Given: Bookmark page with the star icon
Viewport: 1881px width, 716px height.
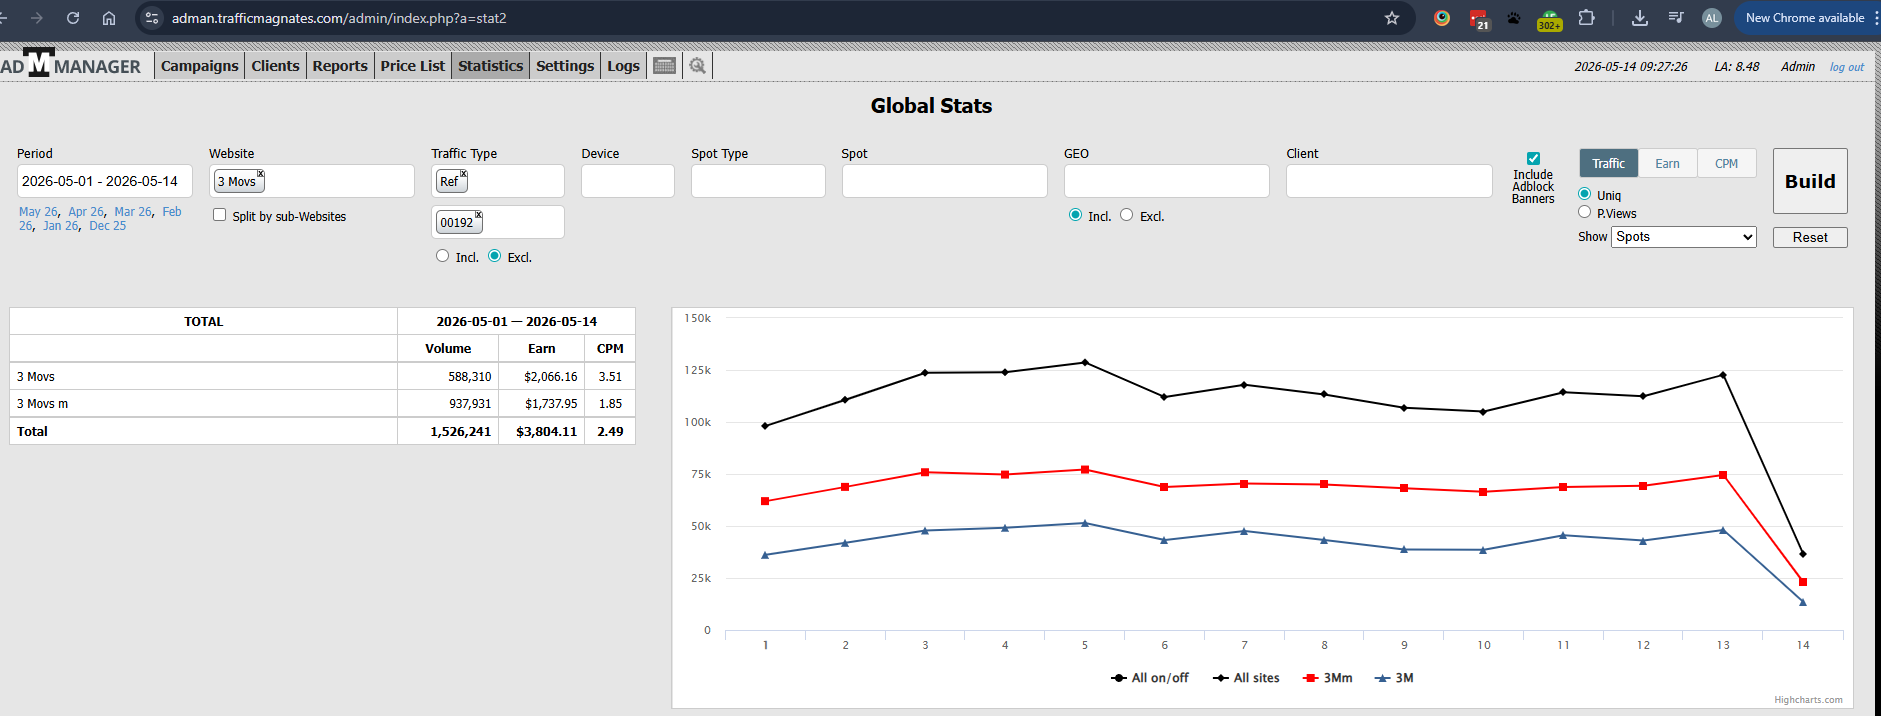Looking at the screenshot, I should [1392, 18].
